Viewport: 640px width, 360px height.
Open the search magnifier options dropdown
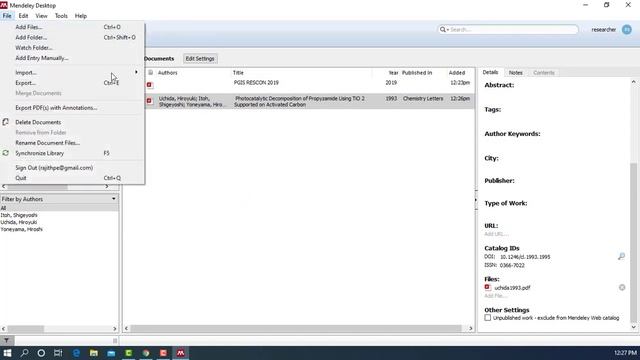tap(444, 30)
